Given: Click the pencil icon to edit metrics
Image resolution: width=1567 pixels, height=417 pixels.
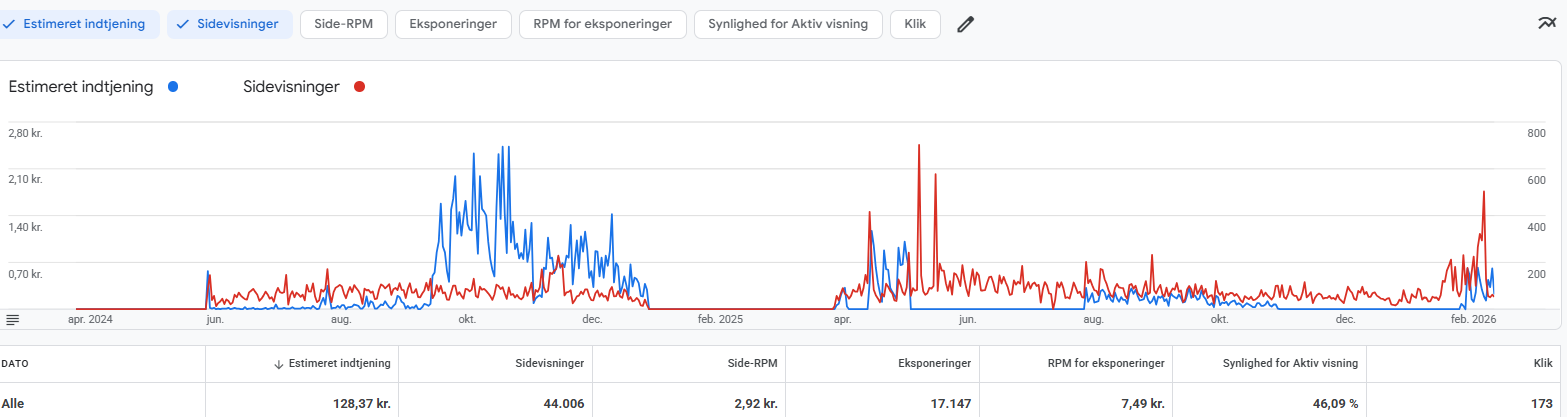Looking at the screenshot, I should [x=965, y=25].
